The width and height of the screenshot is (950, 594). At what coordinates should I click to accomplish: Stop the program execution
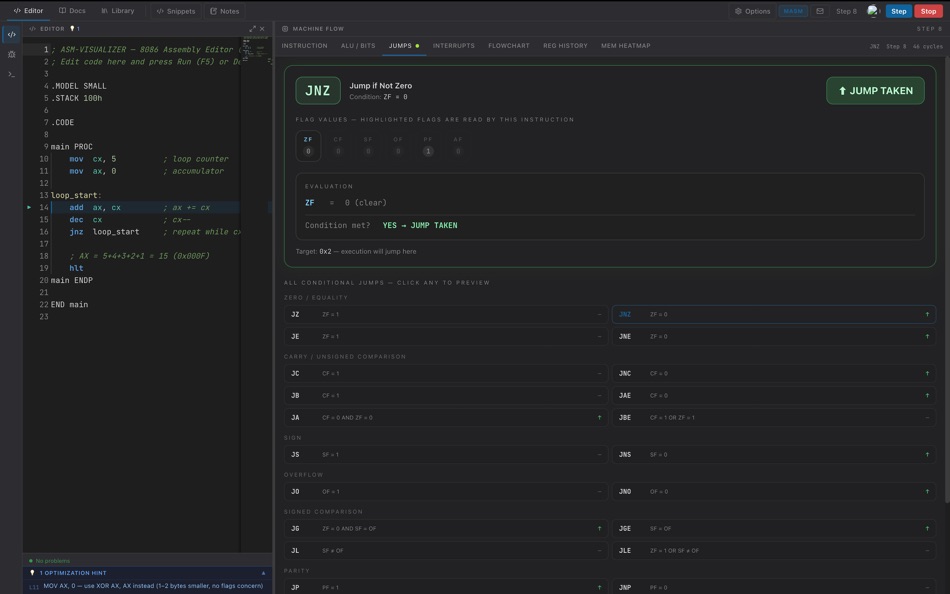[x=928, y=11]
